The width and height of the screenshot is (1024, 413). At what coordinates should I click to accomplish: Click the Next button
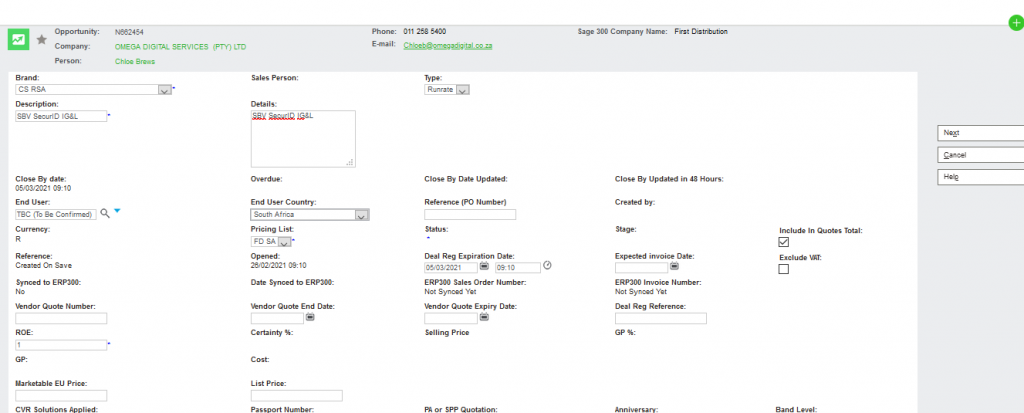coord(980,132)
